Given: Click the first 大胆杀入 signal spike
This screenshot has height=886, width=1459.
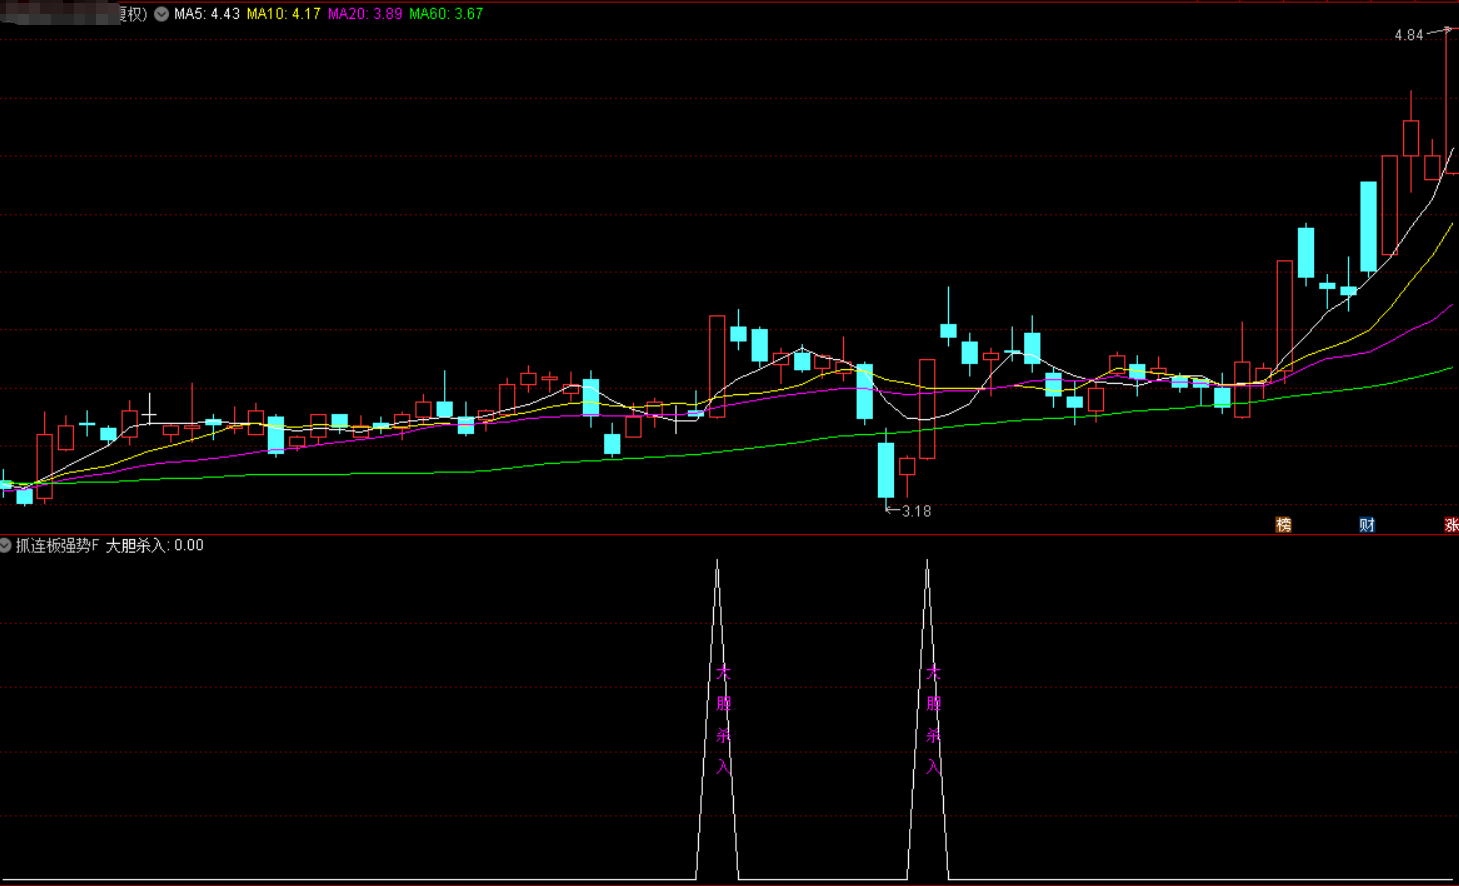Looking at the screenshot, I should click(x=718, y=720).
